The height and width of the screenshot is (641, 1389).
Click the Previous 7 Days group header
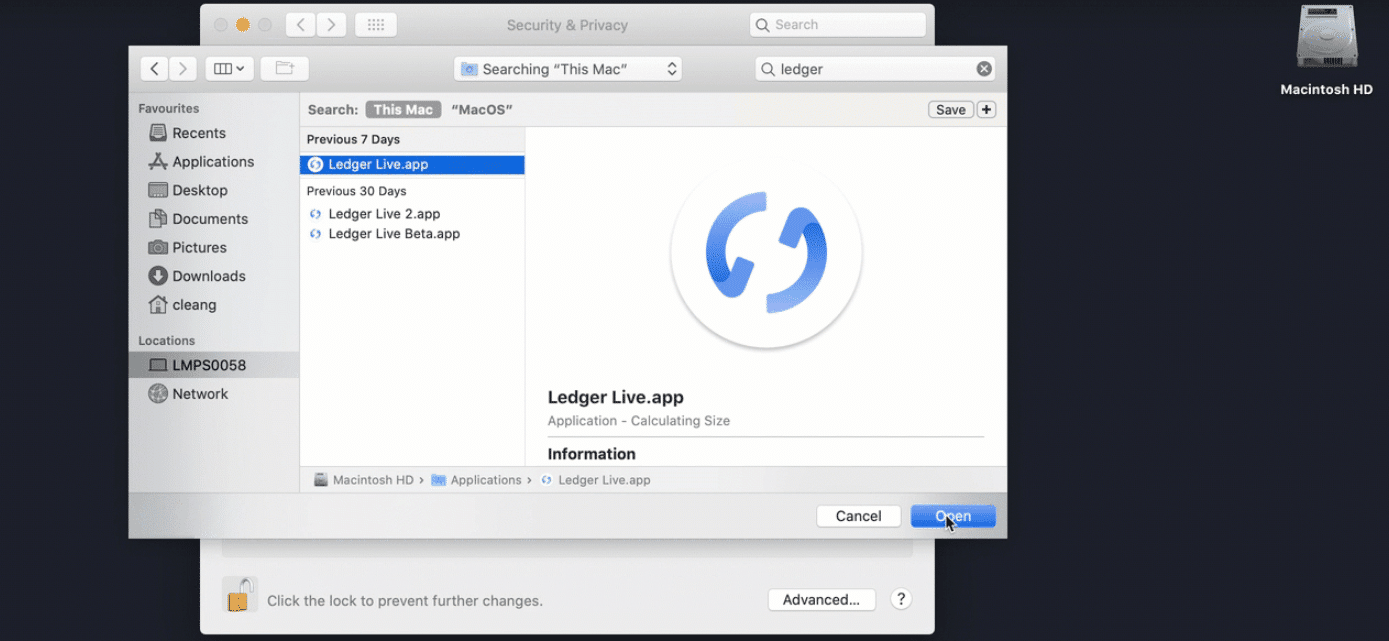tap(353, 140)
